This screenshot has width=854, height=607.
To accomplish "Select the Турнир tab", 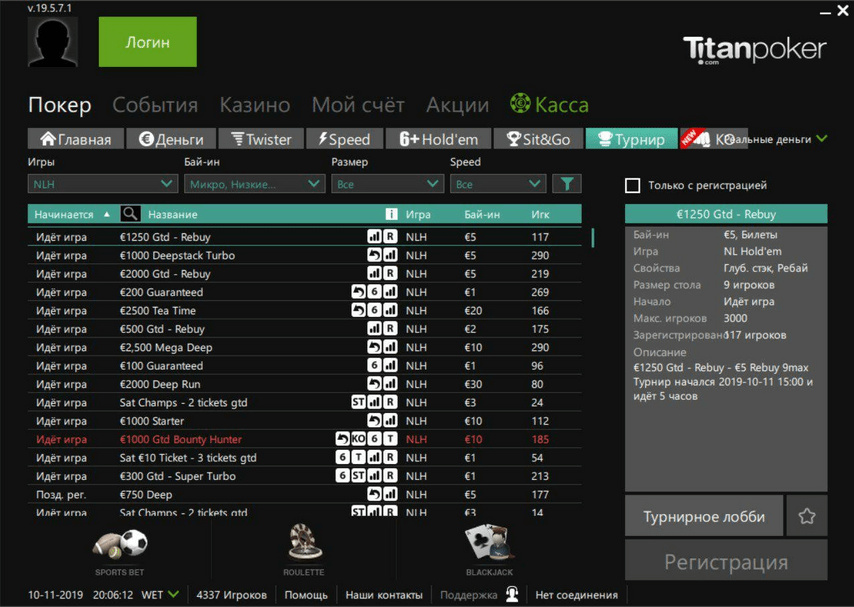I will (631, 139).
